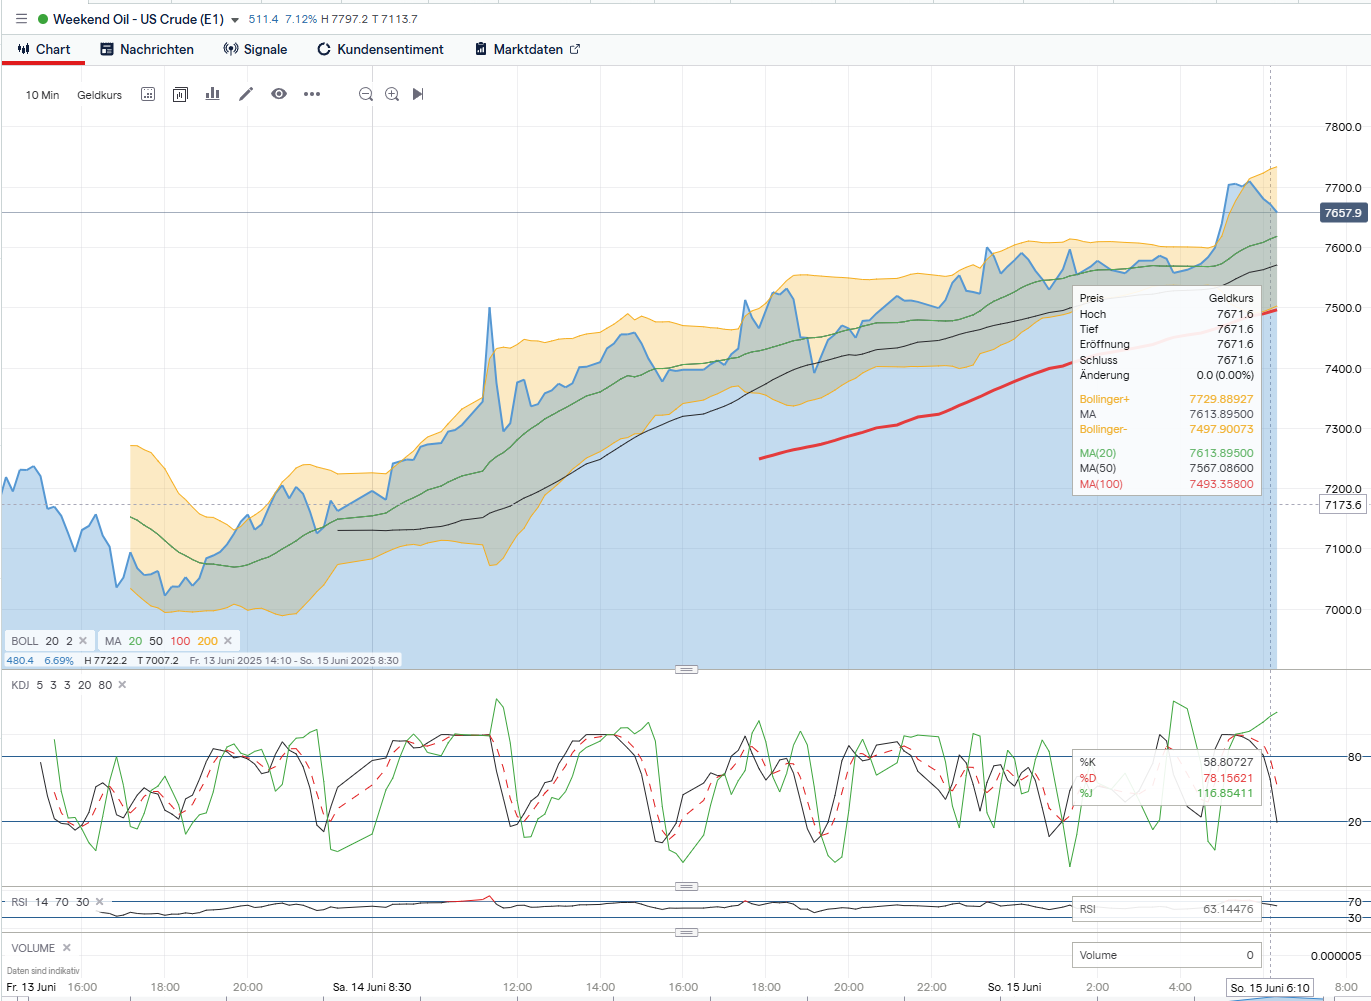Click the time label So. 15 Juni 6:10

click(x=1270, y=988)
